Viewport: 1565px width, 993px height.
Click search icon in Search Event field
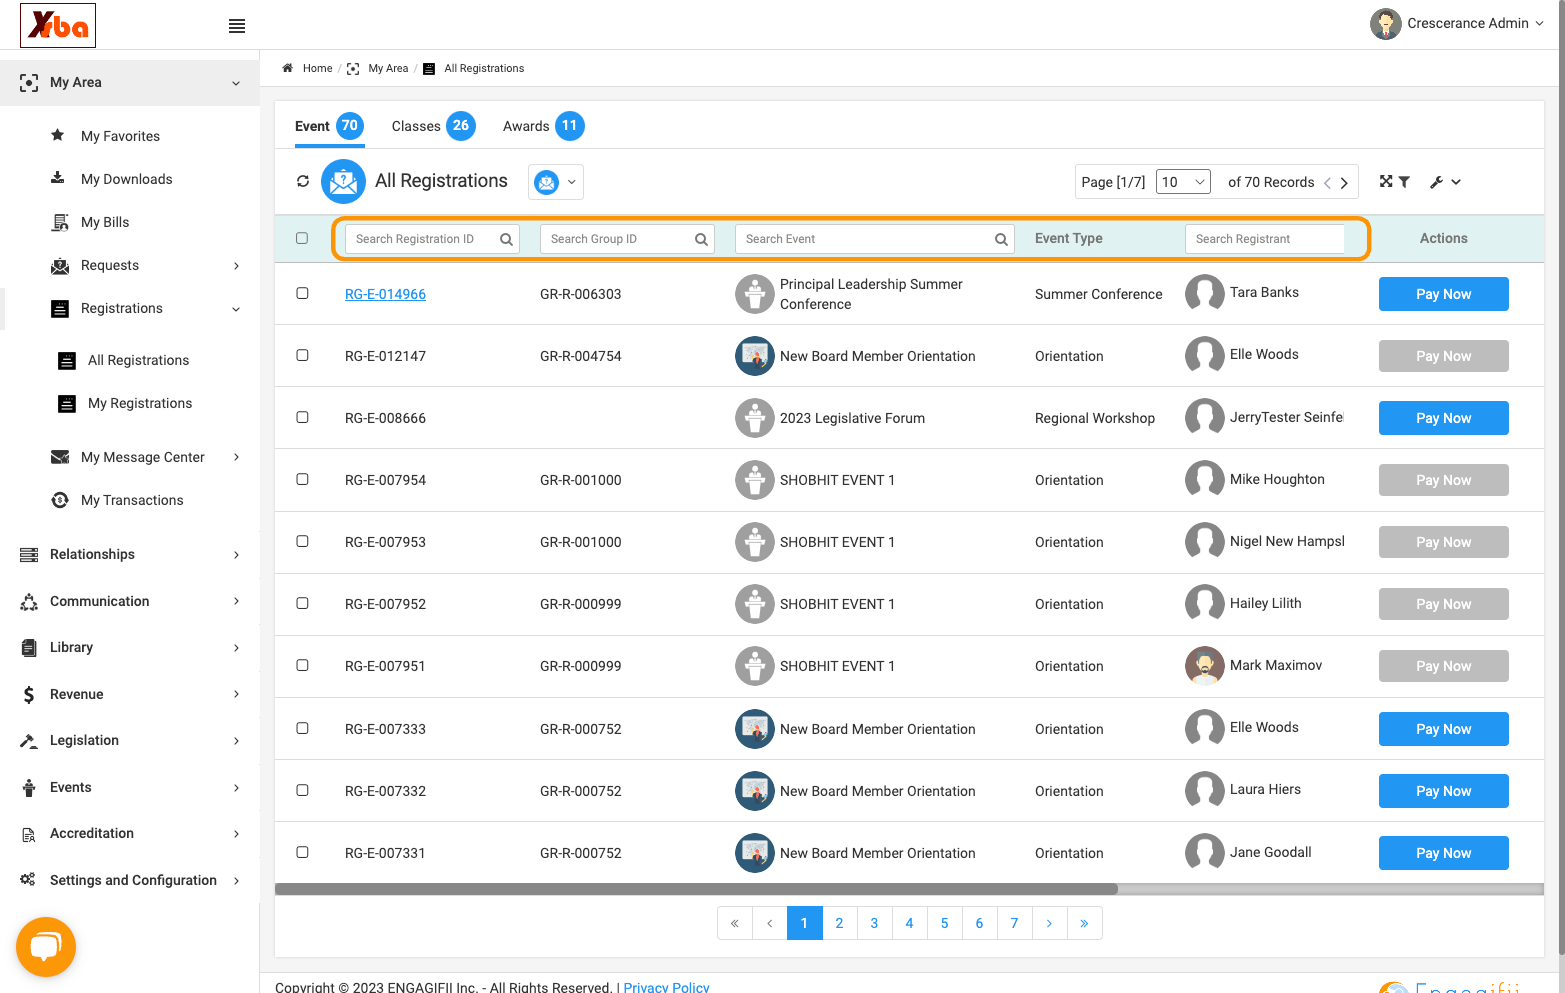tap(1001, 239)
